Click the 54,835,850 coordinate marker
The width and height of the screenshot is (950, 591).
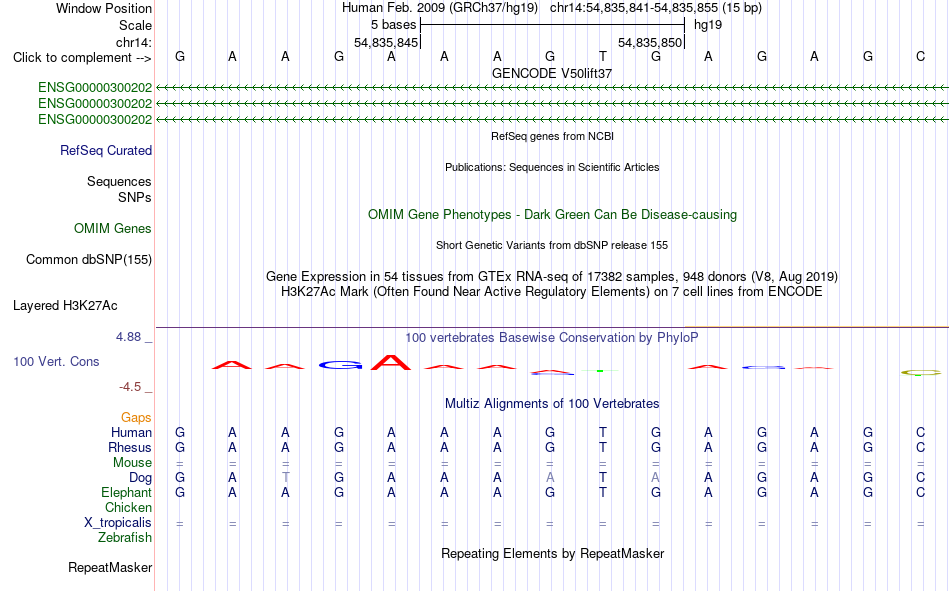(650, 42)
